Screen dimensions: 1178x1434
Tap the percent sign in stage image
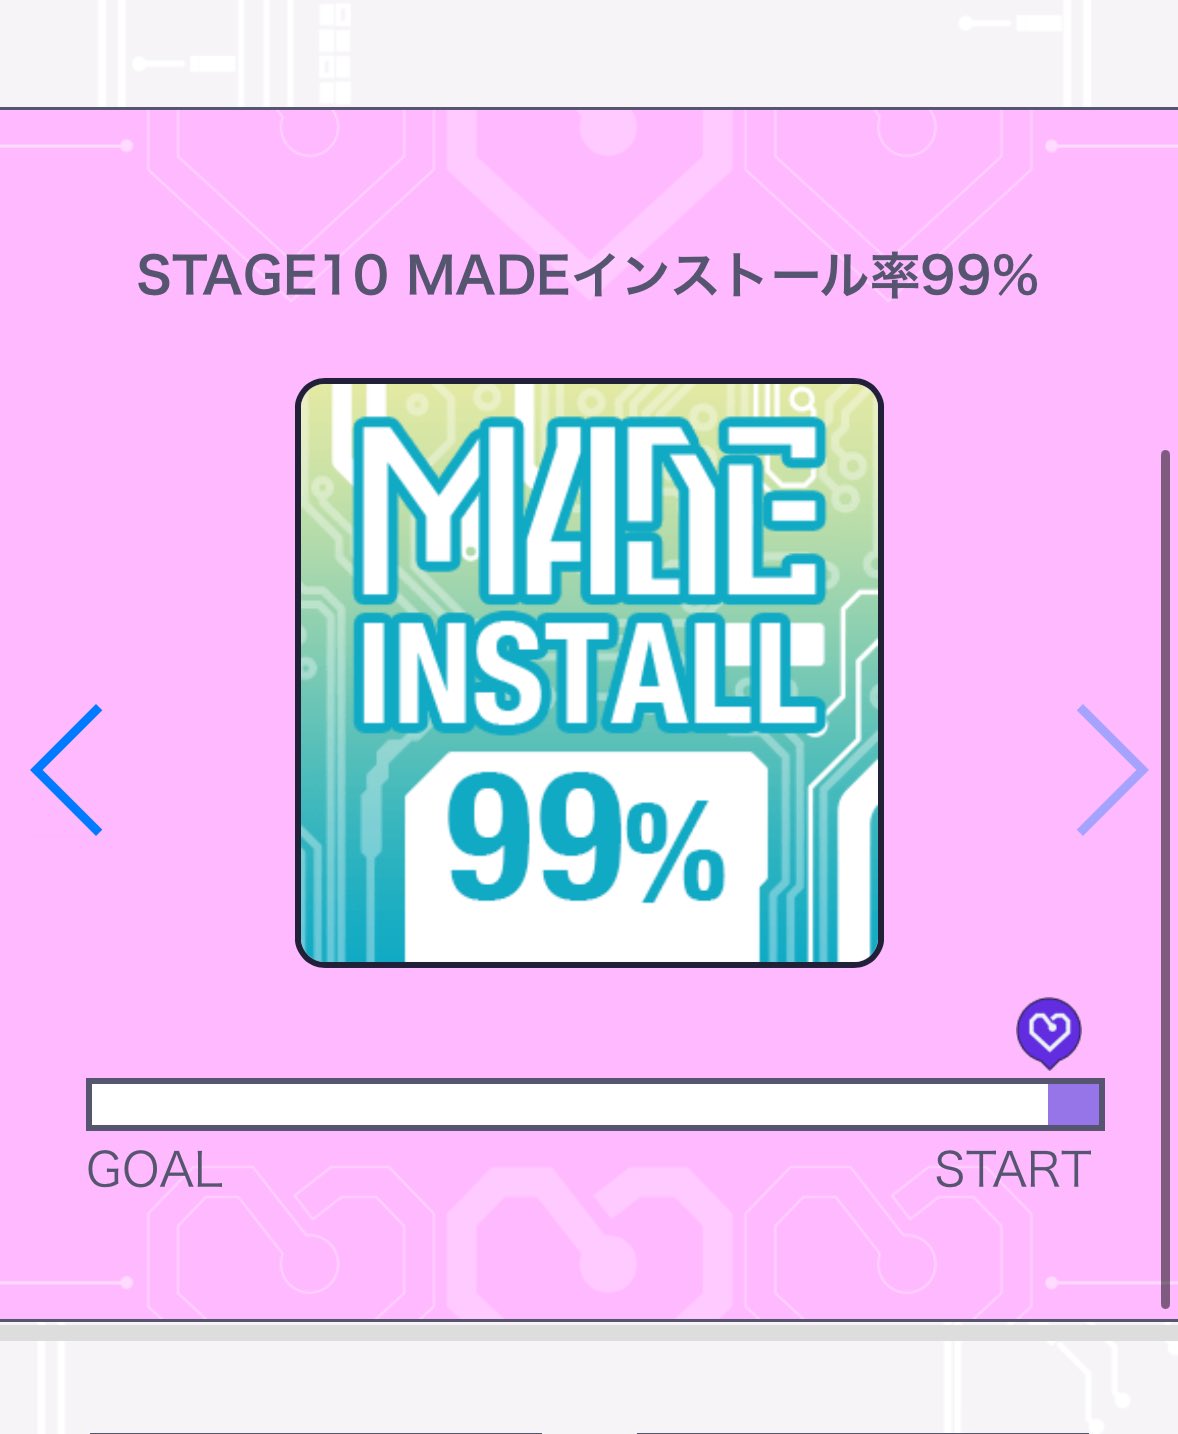click(x=676, y=855)
